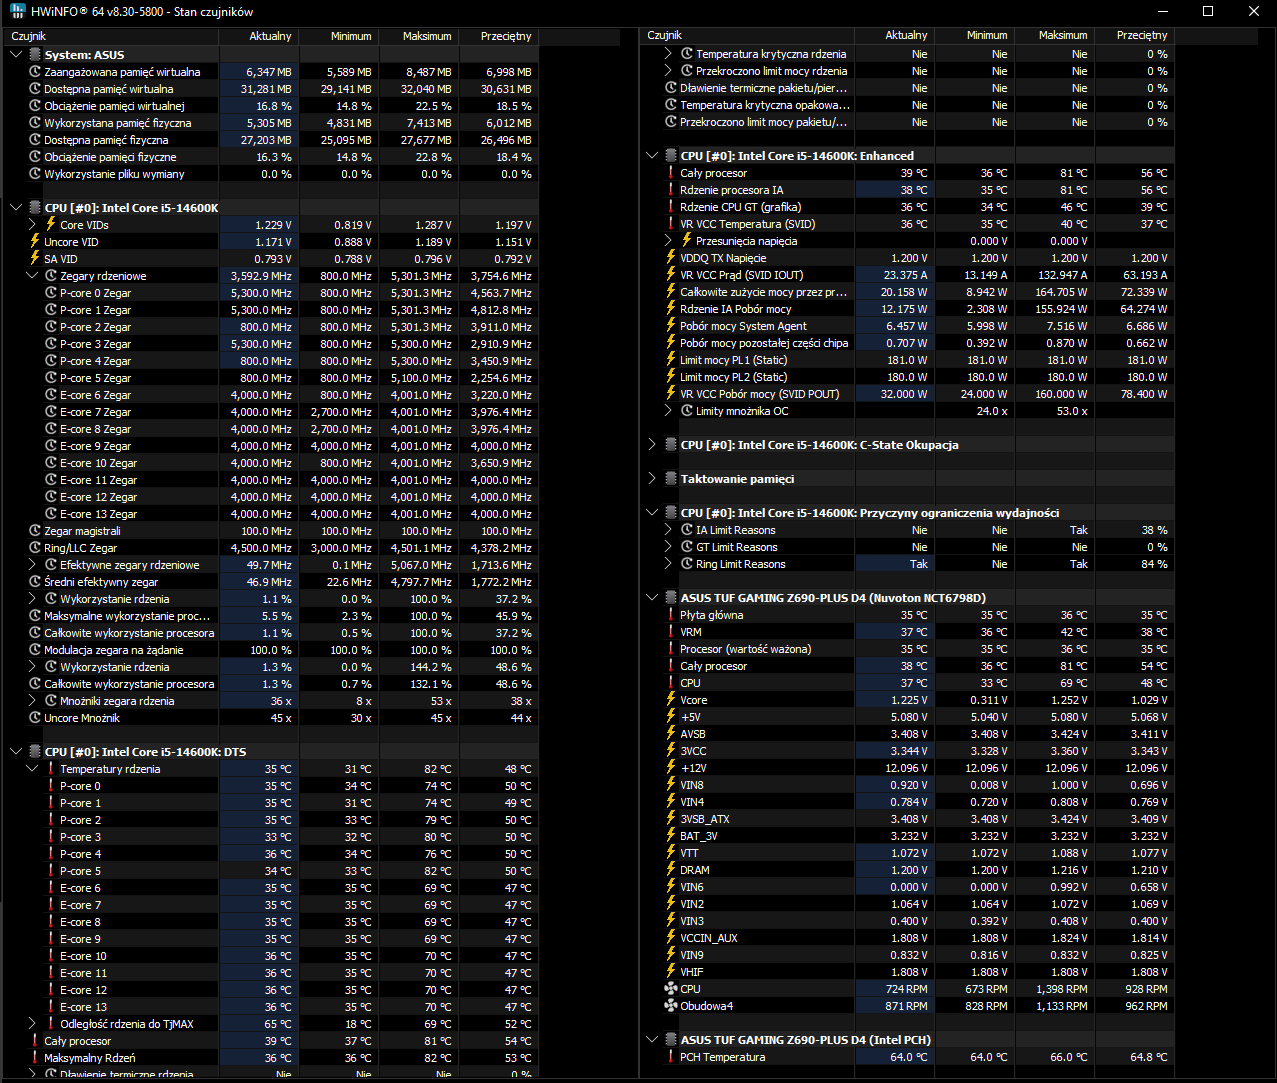Viewport: 1277px width, 1083px height.
Task: Click the clock icon beside Ring/LLC Zegar
Action: (35, 548)
